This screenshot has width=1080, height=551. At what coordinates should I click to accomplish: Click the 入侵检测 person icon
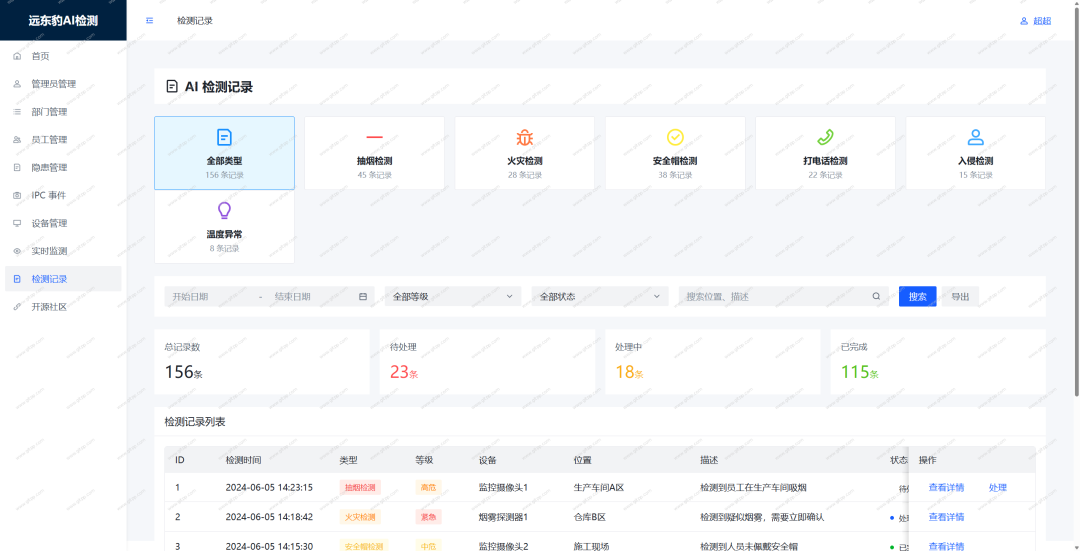pyautogui.click(x=975, y=137)
